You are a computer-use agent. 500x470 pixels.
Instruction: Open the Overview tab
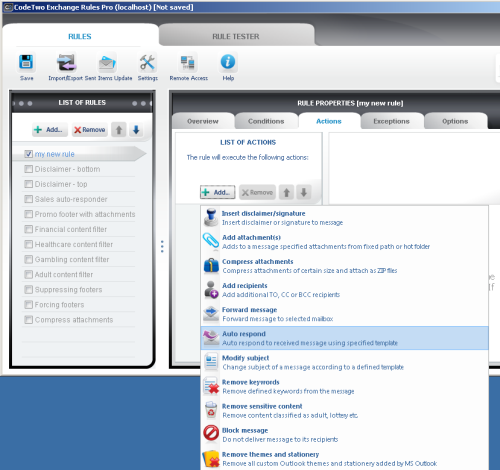[x=203, y=121]
